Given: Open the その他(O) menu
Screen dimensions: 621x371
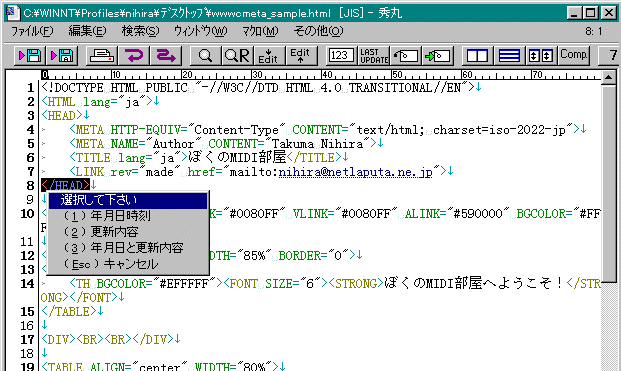Looking at the screenshot, I should coord(318,31).
